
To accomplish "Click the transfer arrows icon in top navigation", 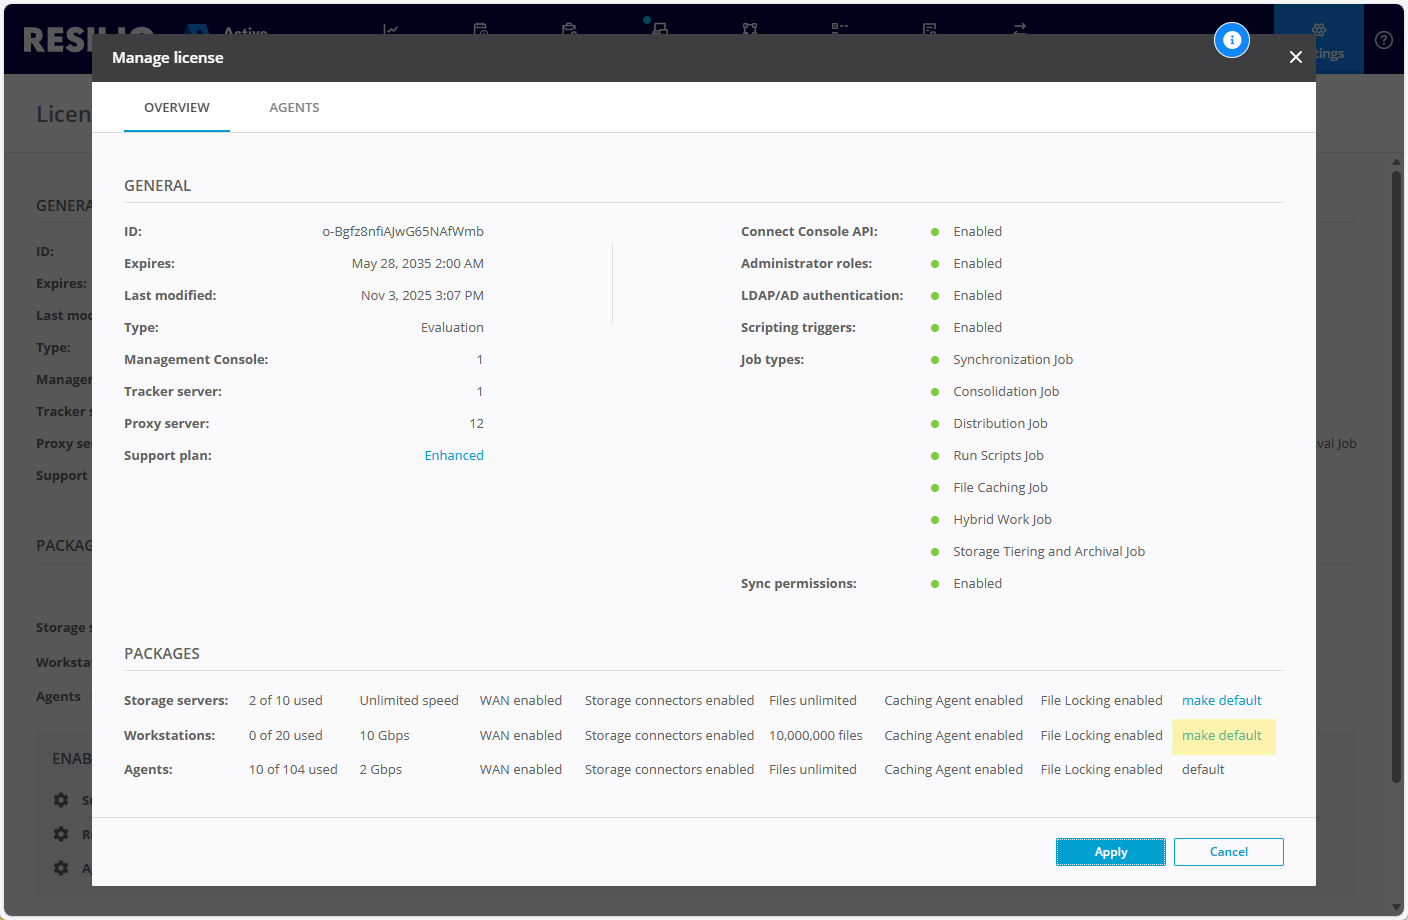I will (1019, 29).
